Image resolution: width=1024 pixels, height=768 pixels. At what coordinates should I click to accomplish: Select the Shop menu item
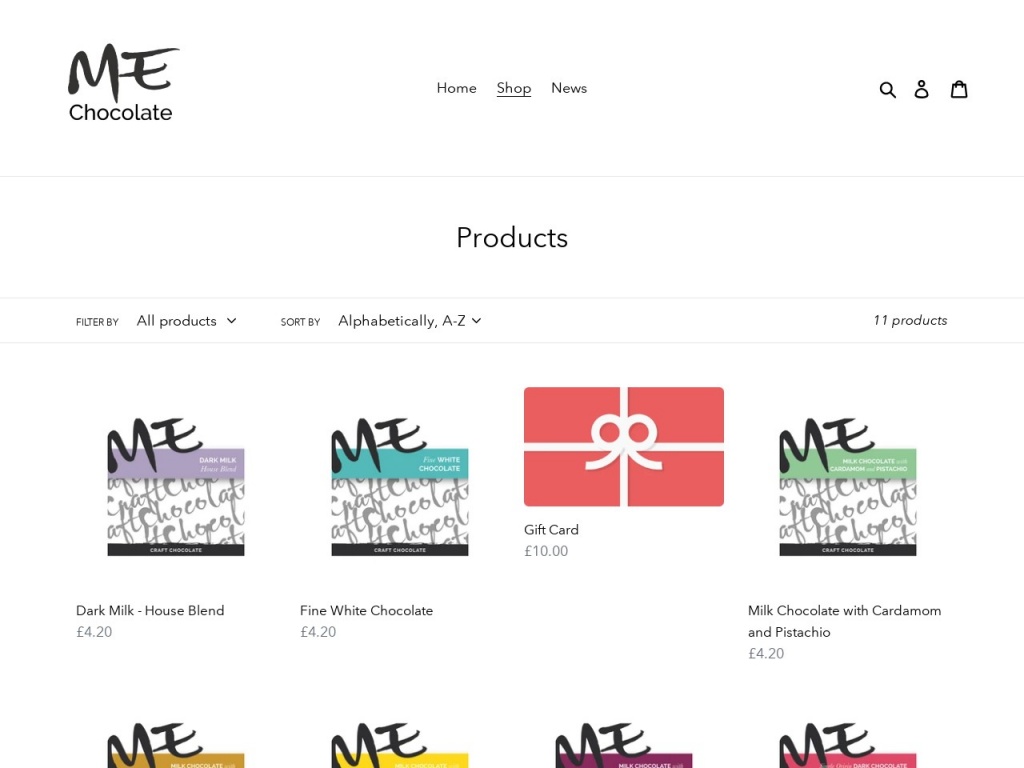pyautogui.click(x=514, y=88)
